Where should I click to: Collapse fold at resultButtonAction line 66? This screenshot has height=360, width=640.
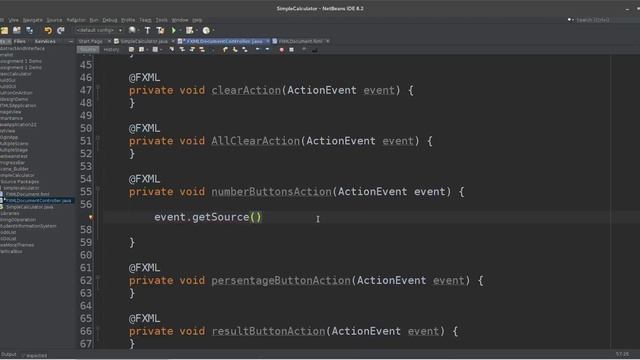click(x=98, y=328)
